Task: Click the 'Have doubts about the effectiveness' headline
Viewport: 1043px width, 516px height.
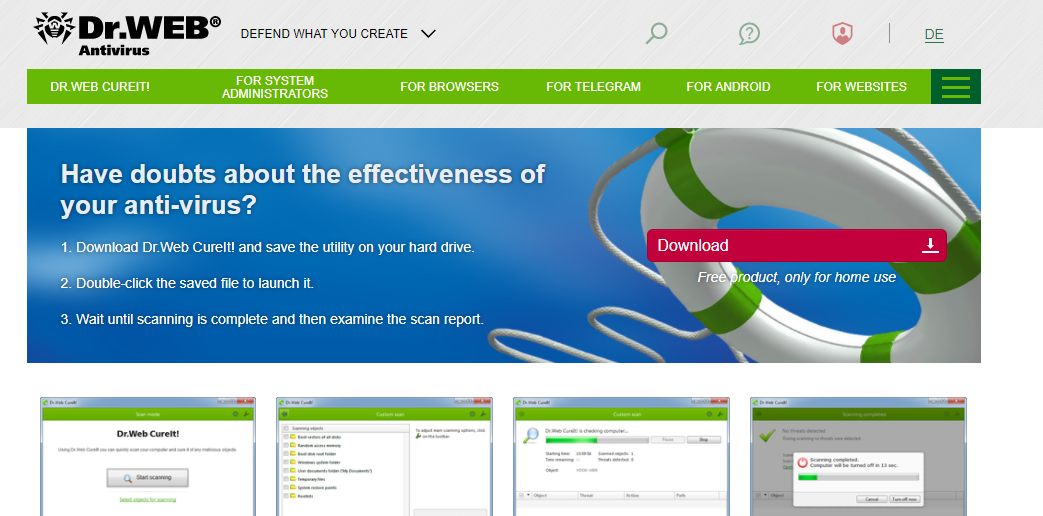Action: [303, 190]
